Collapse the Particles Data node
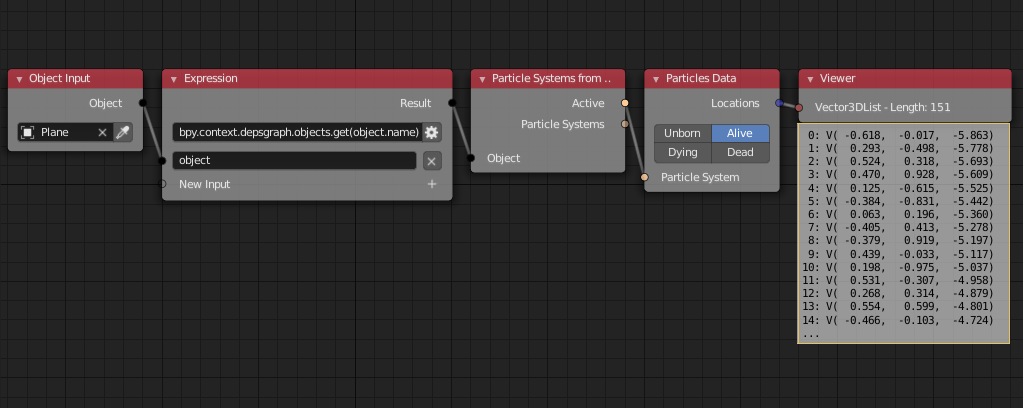Image resolution: width=1023 pixels, height=408 pixels. (x=656, y=79)
